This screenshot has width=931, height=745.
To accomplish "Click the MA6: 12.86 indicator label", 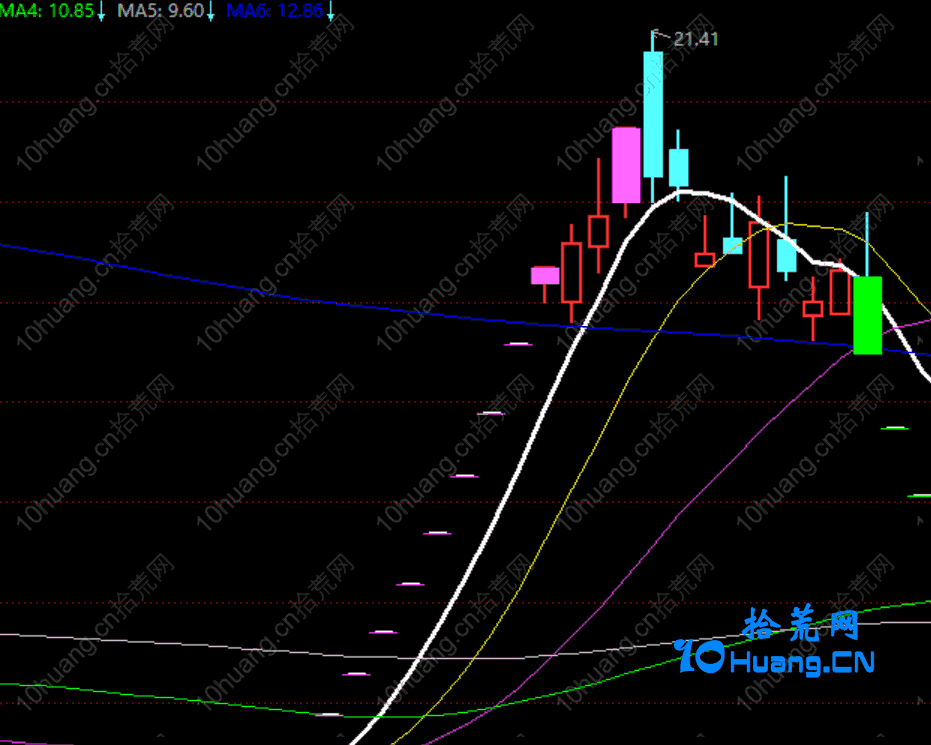I will 275,10.
